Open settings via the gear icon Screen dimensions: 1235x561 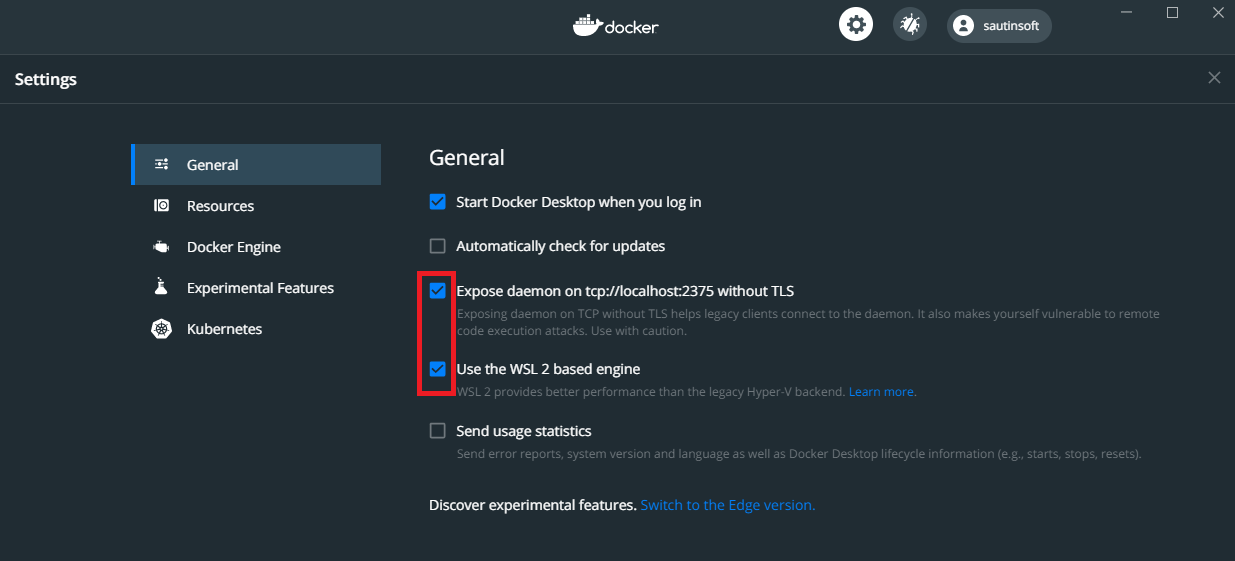pos(855,25)
